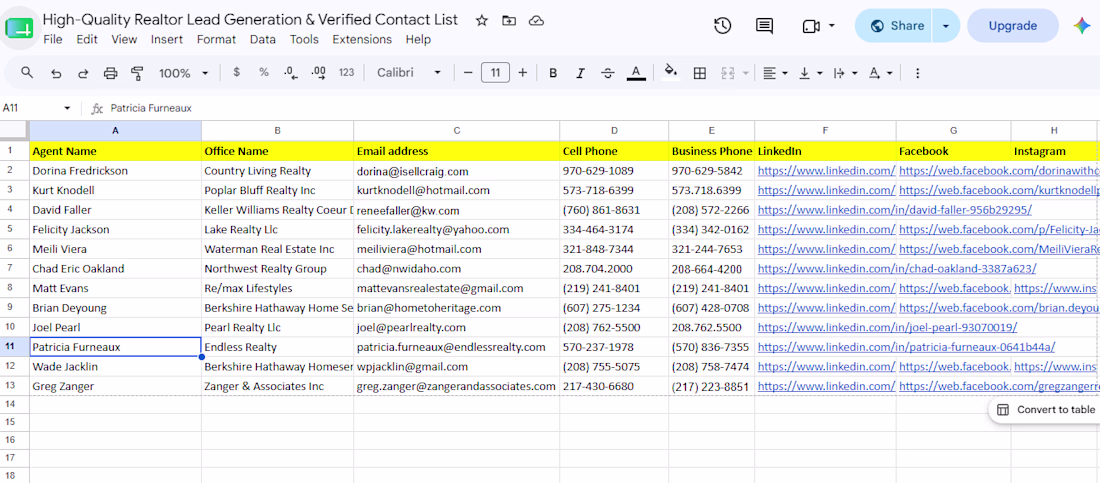Click the move to folder icon
The image size is (1100, 483).
509,20
